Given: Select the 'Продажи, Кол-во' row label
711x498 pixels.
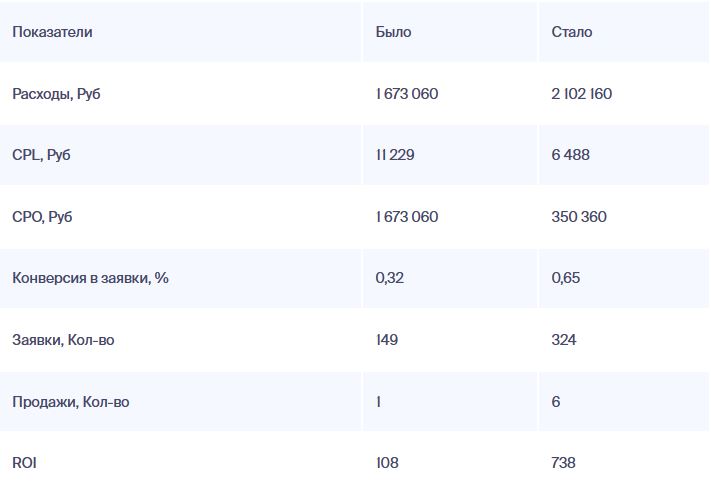Looking at the screenshot, I should click(70, 402).
